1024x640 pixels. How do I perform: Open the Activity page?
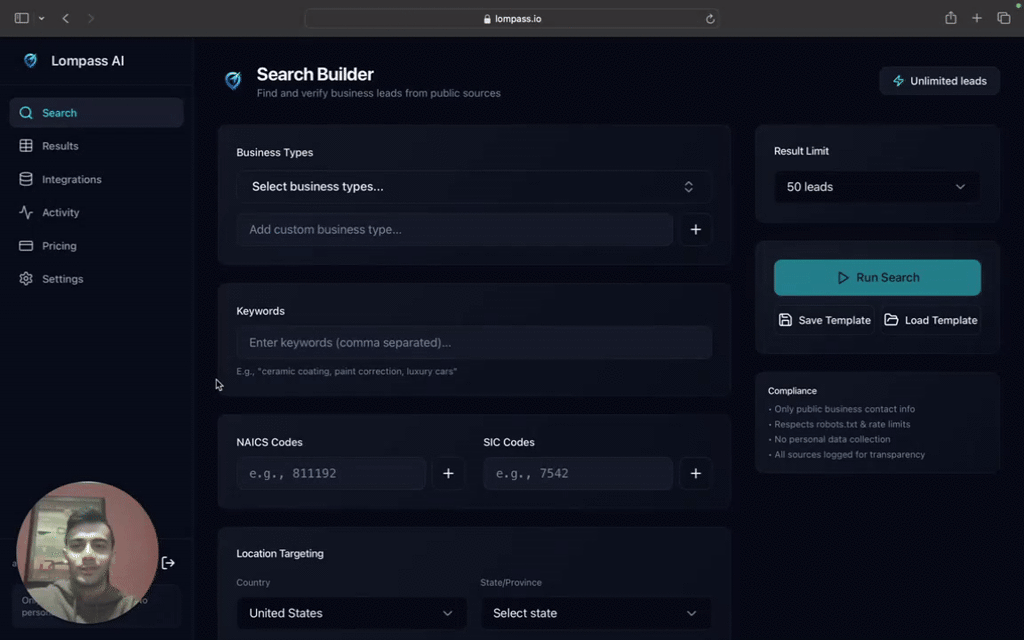click(x=96, y=213)
